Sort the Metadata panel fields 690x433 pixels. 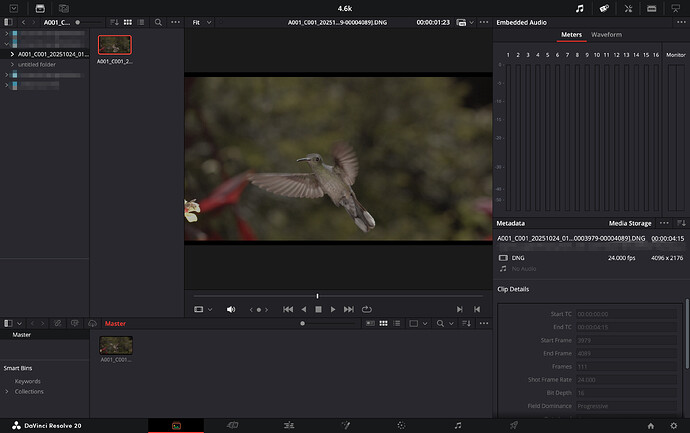click(x=681, y=223)
